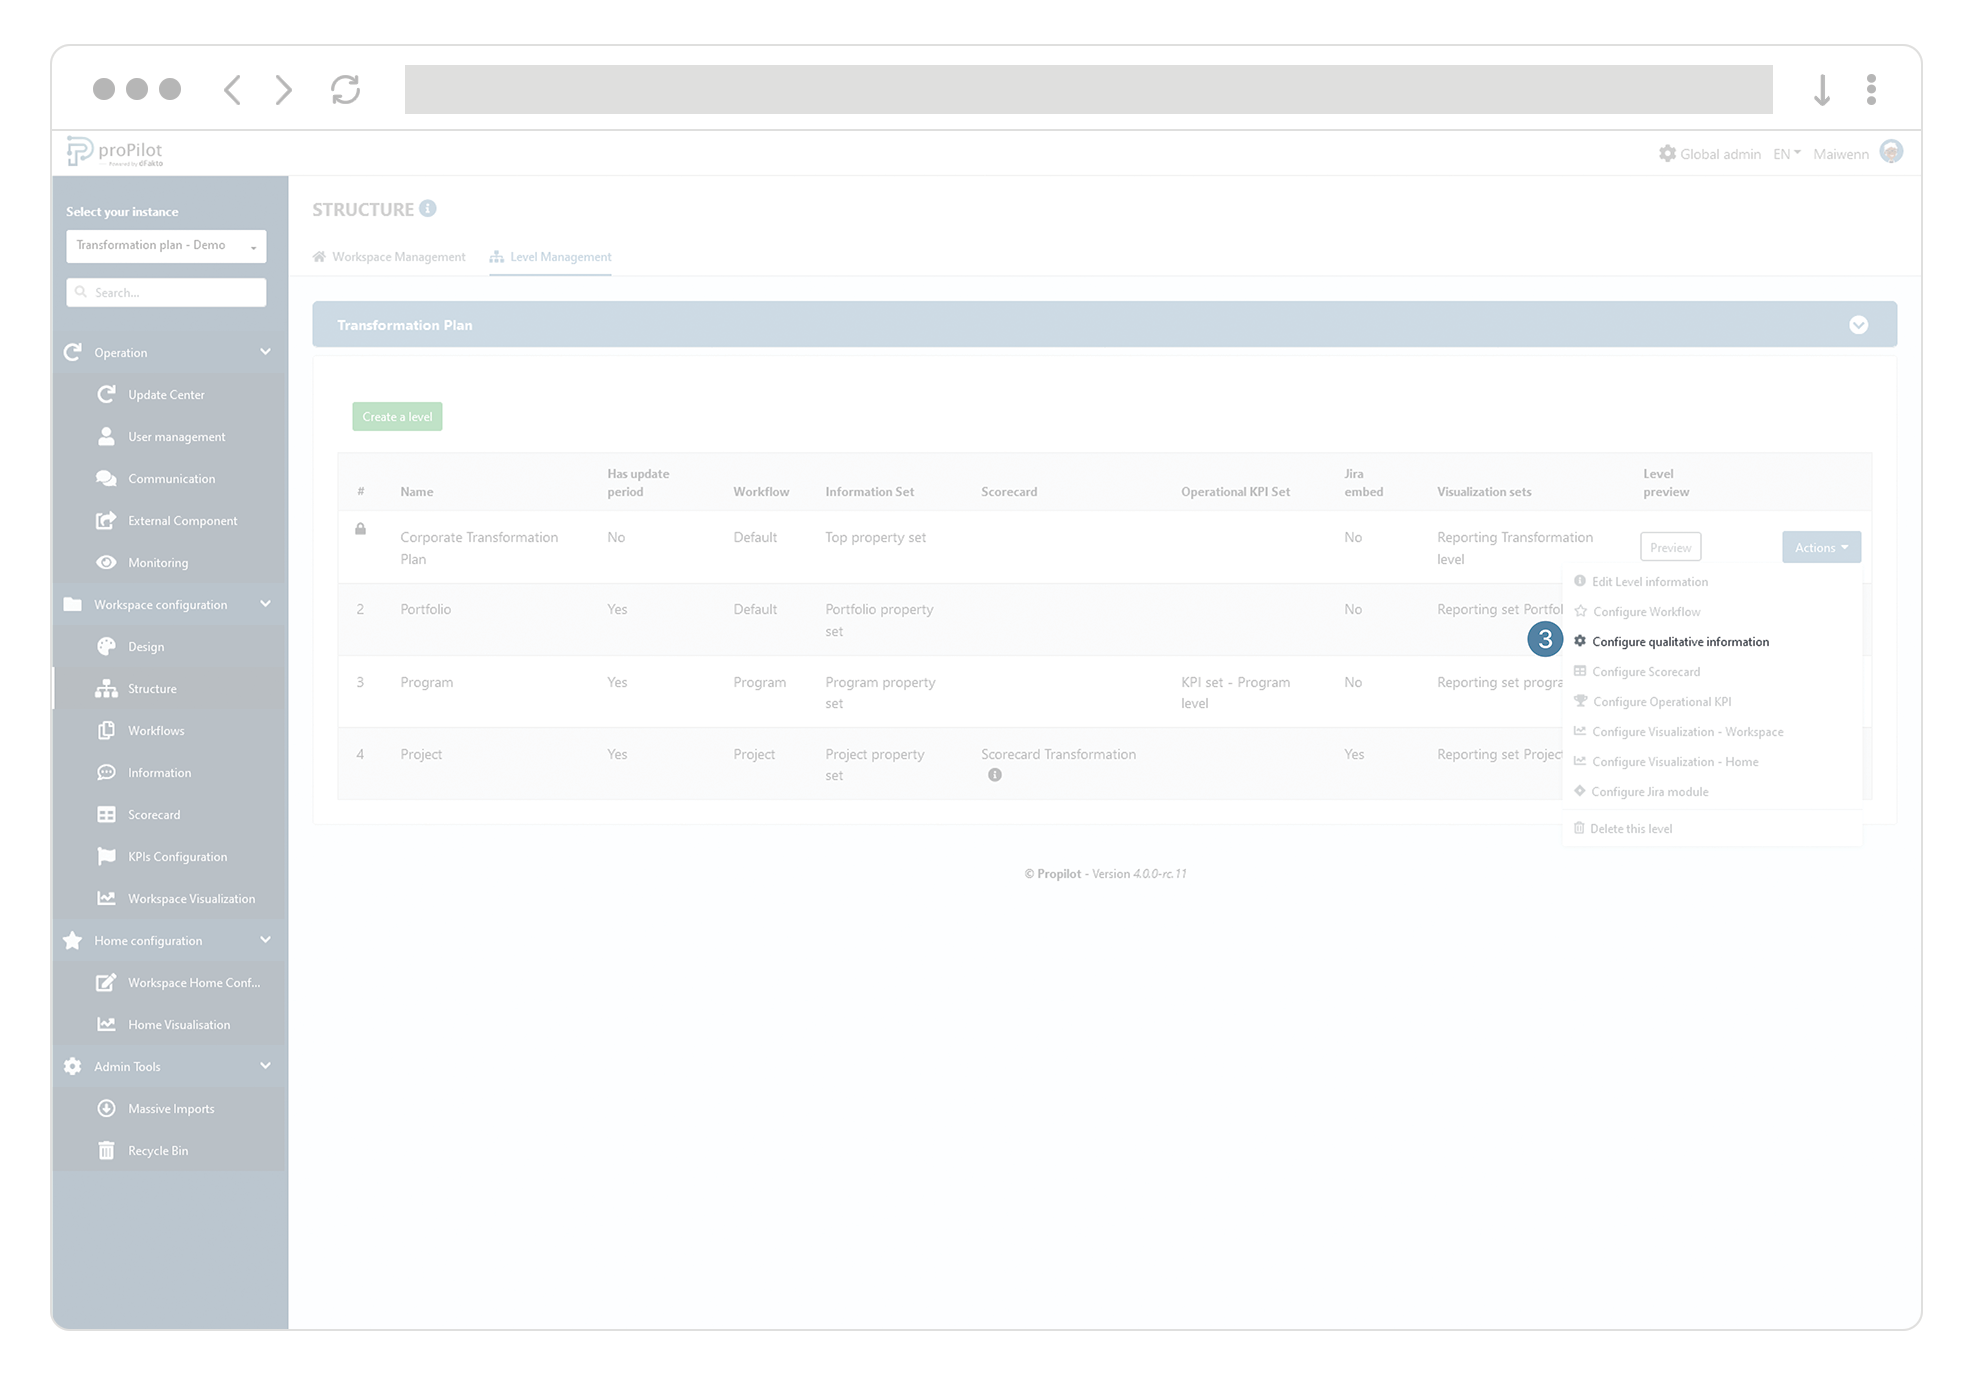
Task: Select the User management icon
Action: 107,436
